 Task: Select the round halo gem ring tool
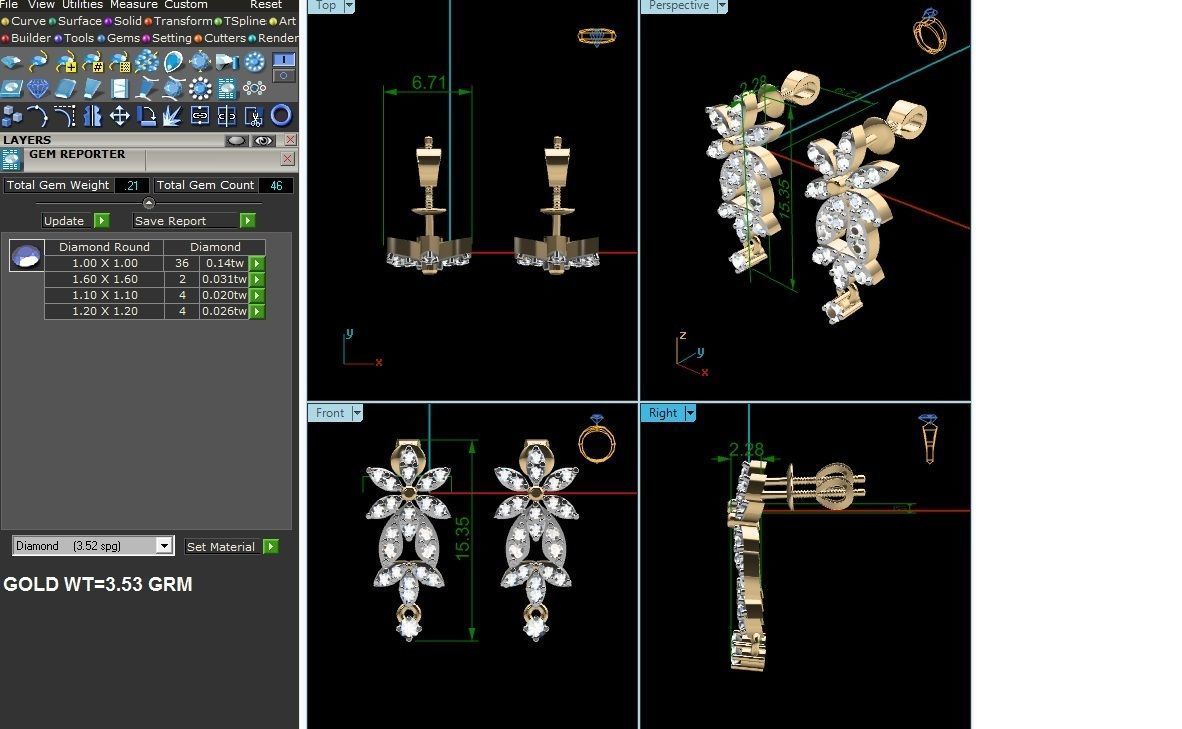click(255, 62)
